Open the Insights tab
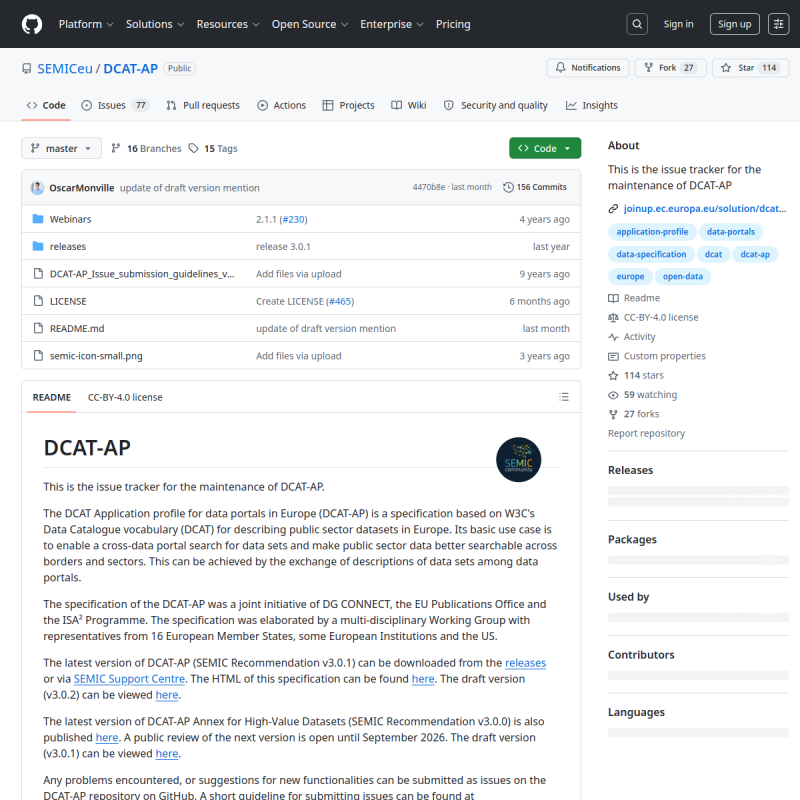This screenshot has width=800, height=800. pos(592,105)
